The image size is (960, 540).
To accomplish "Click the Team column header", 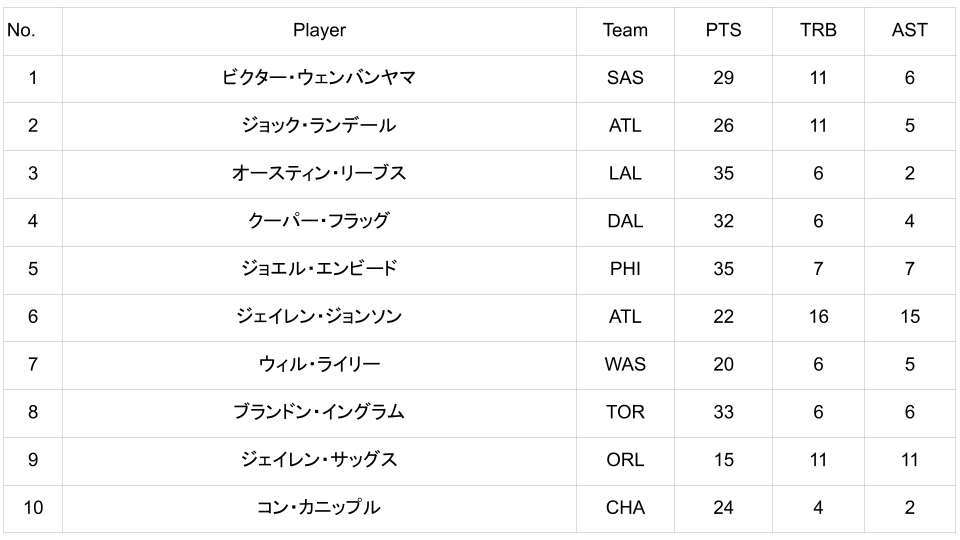I will (625, 30).
